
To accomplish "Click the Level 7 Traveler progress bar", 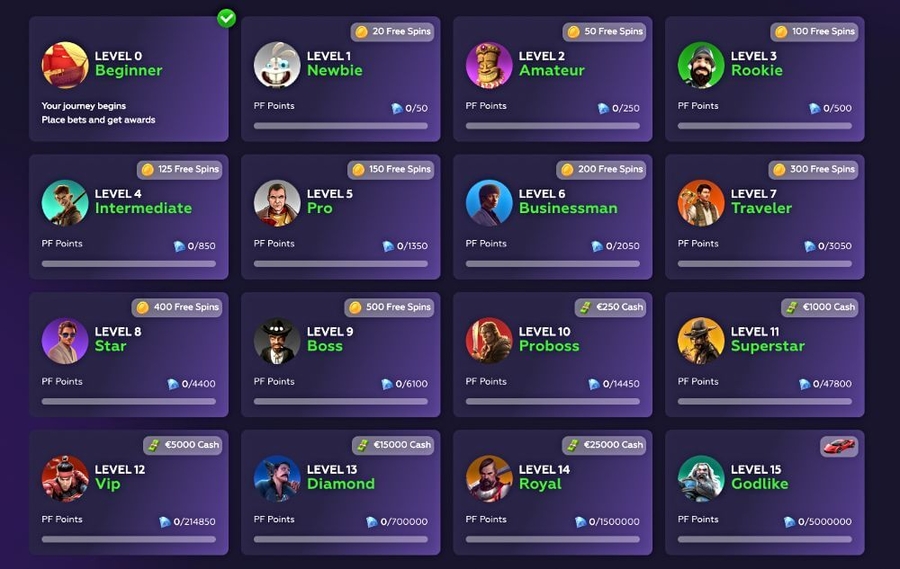I will pyautogui.click(x=765, y=264).
